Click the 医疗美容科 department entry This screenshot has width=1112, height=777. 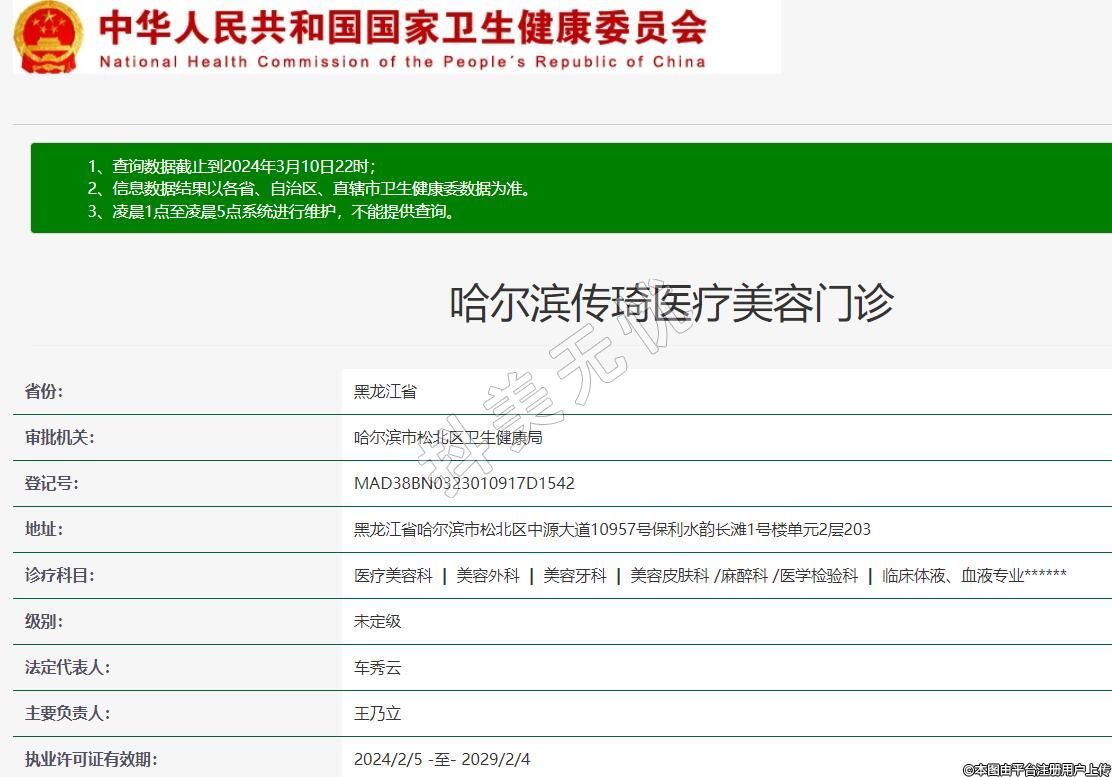393,576
